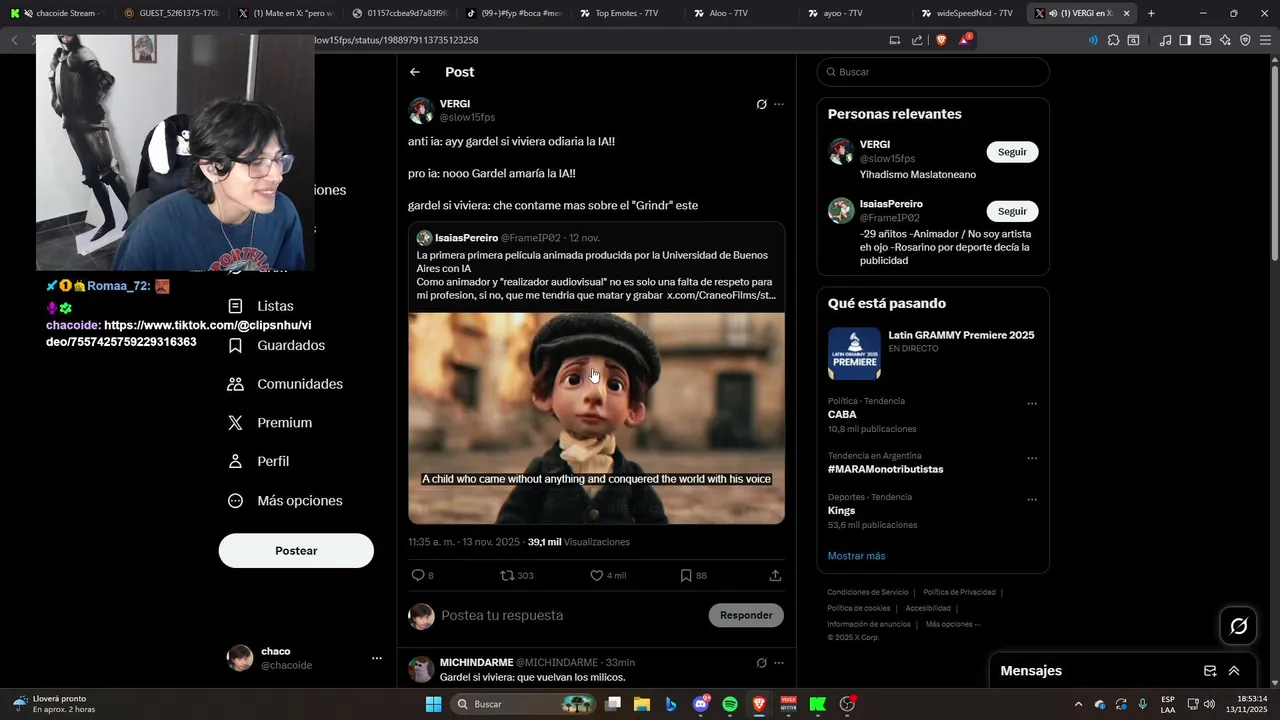Open File Explorer from the taskbar
Viewport: 1280px width, 720px height.
coord(642,704)
